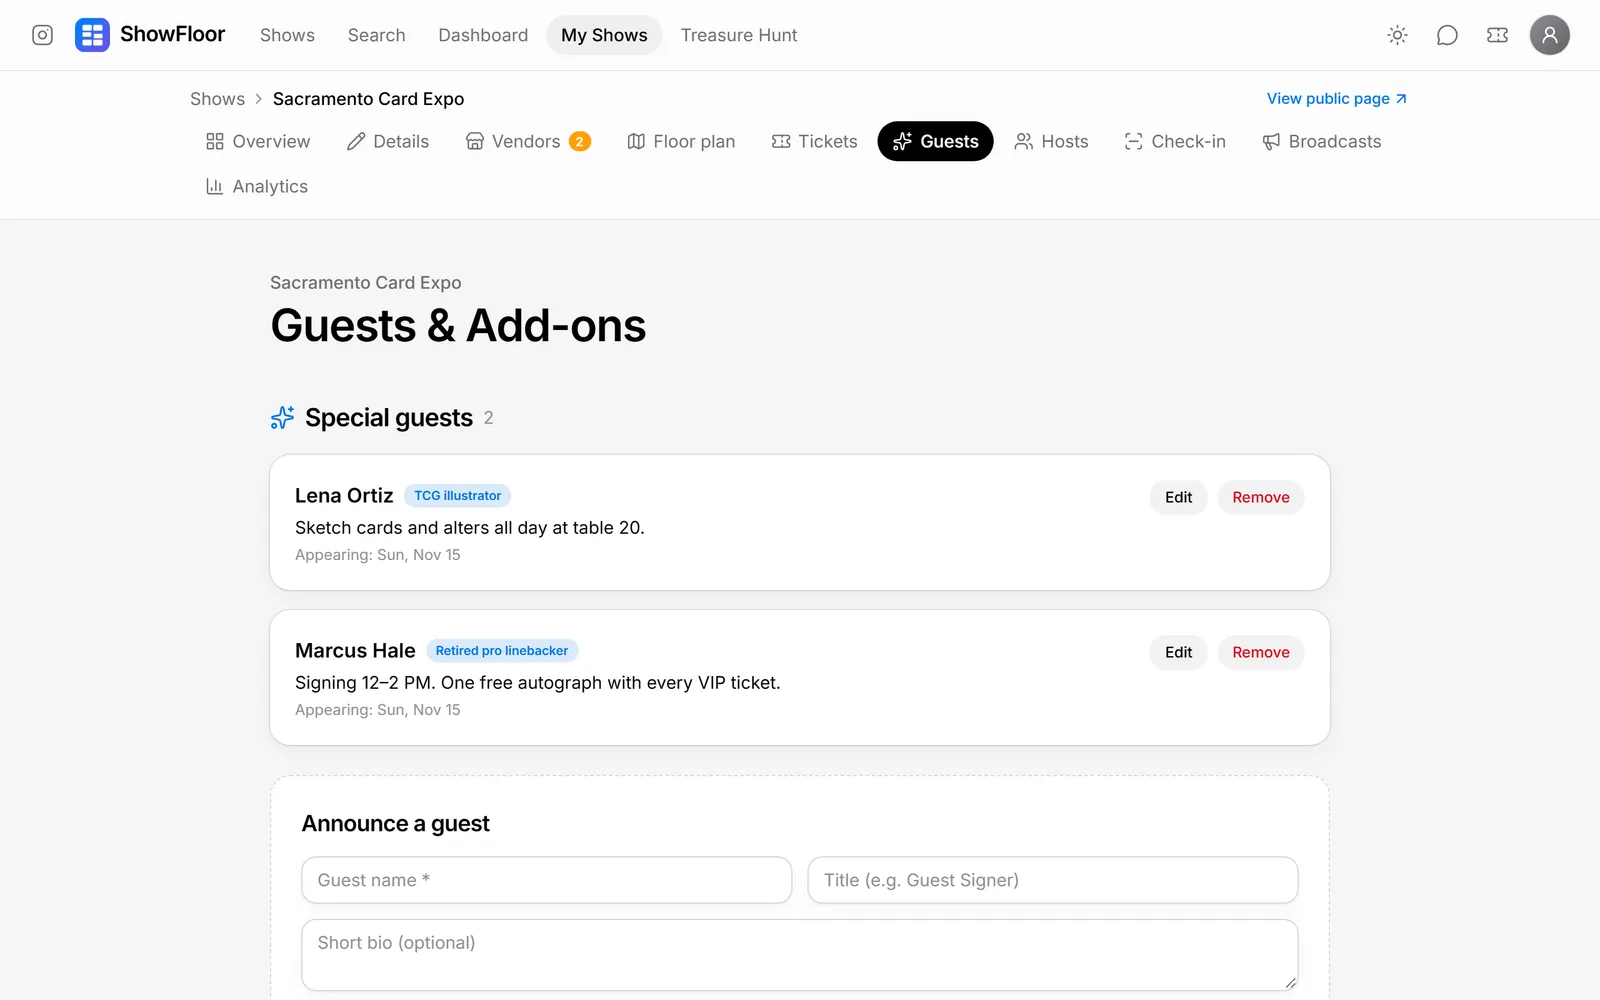Click the Sacramento Card Expo breadcrumb text

click(368, 99)
